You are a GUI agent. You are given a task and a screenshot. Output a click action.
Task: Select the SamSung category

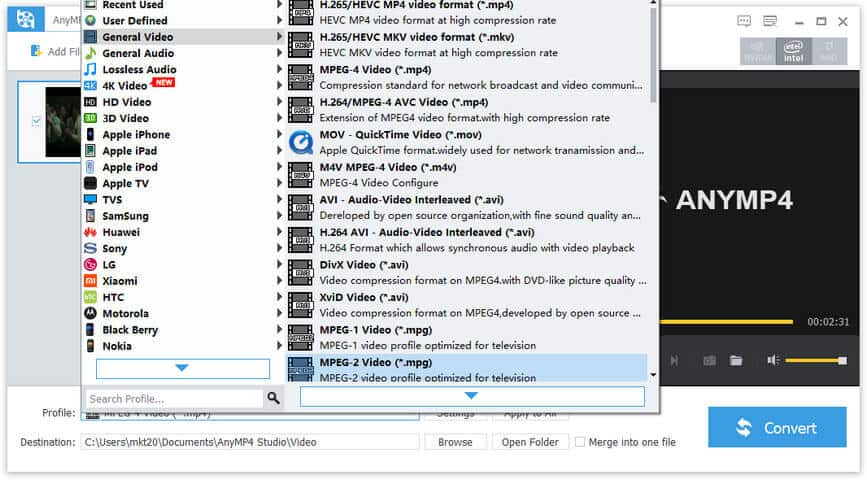(182, 216)
